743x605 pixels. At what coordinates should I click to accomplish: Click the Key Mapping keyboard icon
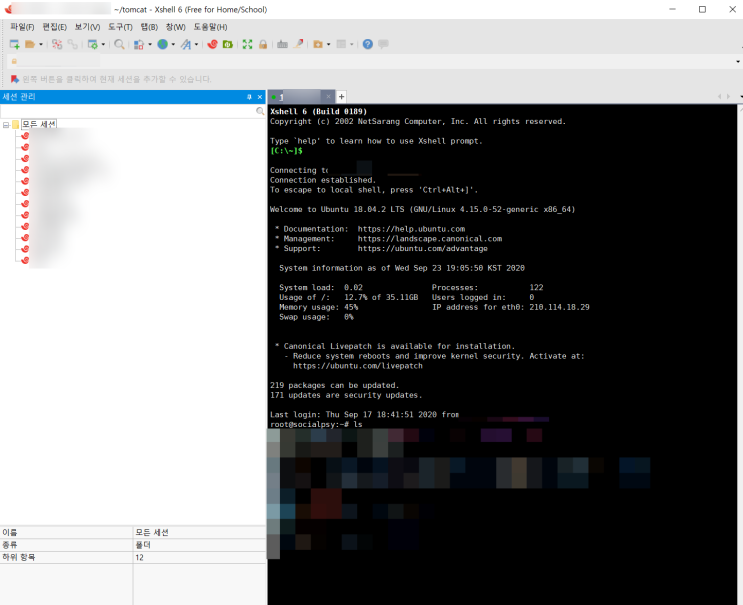click(x=282, y=44)
